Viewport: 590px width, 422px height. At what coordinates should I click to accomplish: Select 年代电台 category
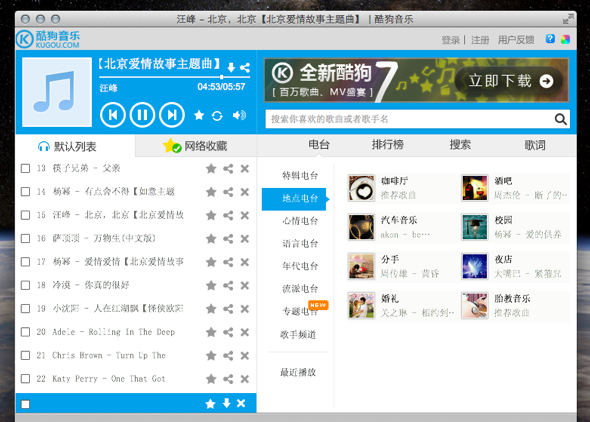[x=300, y=266]
